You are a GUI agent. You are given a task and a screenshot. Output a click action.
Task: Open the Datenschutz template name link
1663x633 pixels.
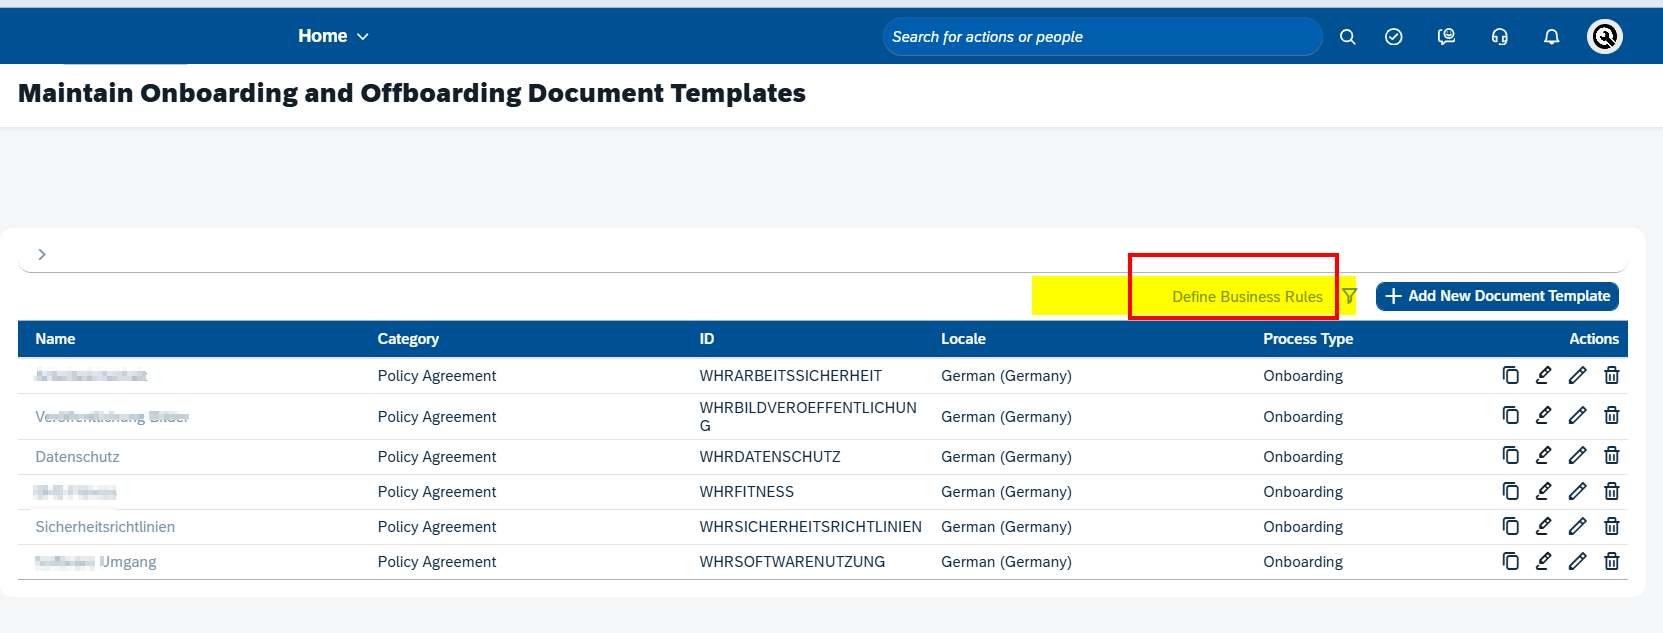coord(77,457)
